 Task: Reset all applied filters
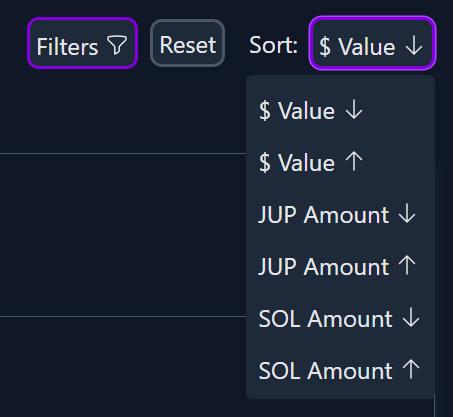[x=187, y=43]
